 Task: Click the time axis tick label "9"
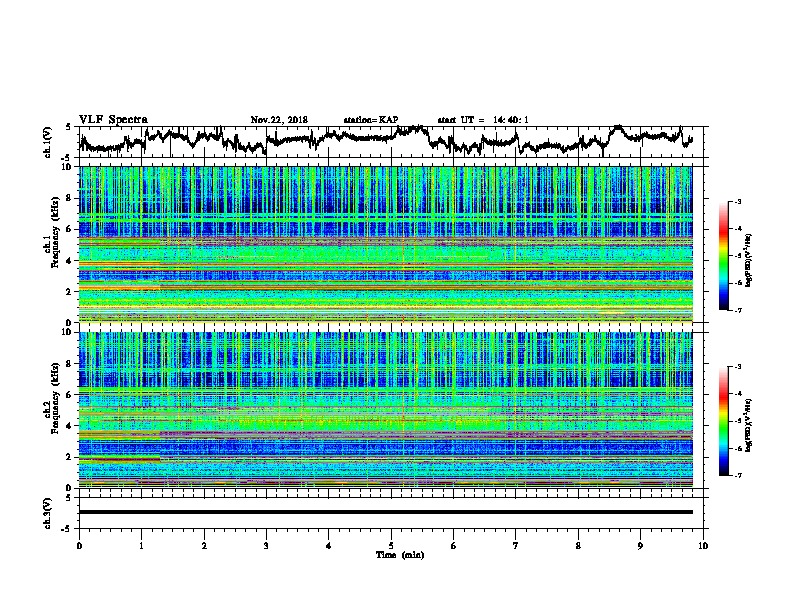point(640,546)
